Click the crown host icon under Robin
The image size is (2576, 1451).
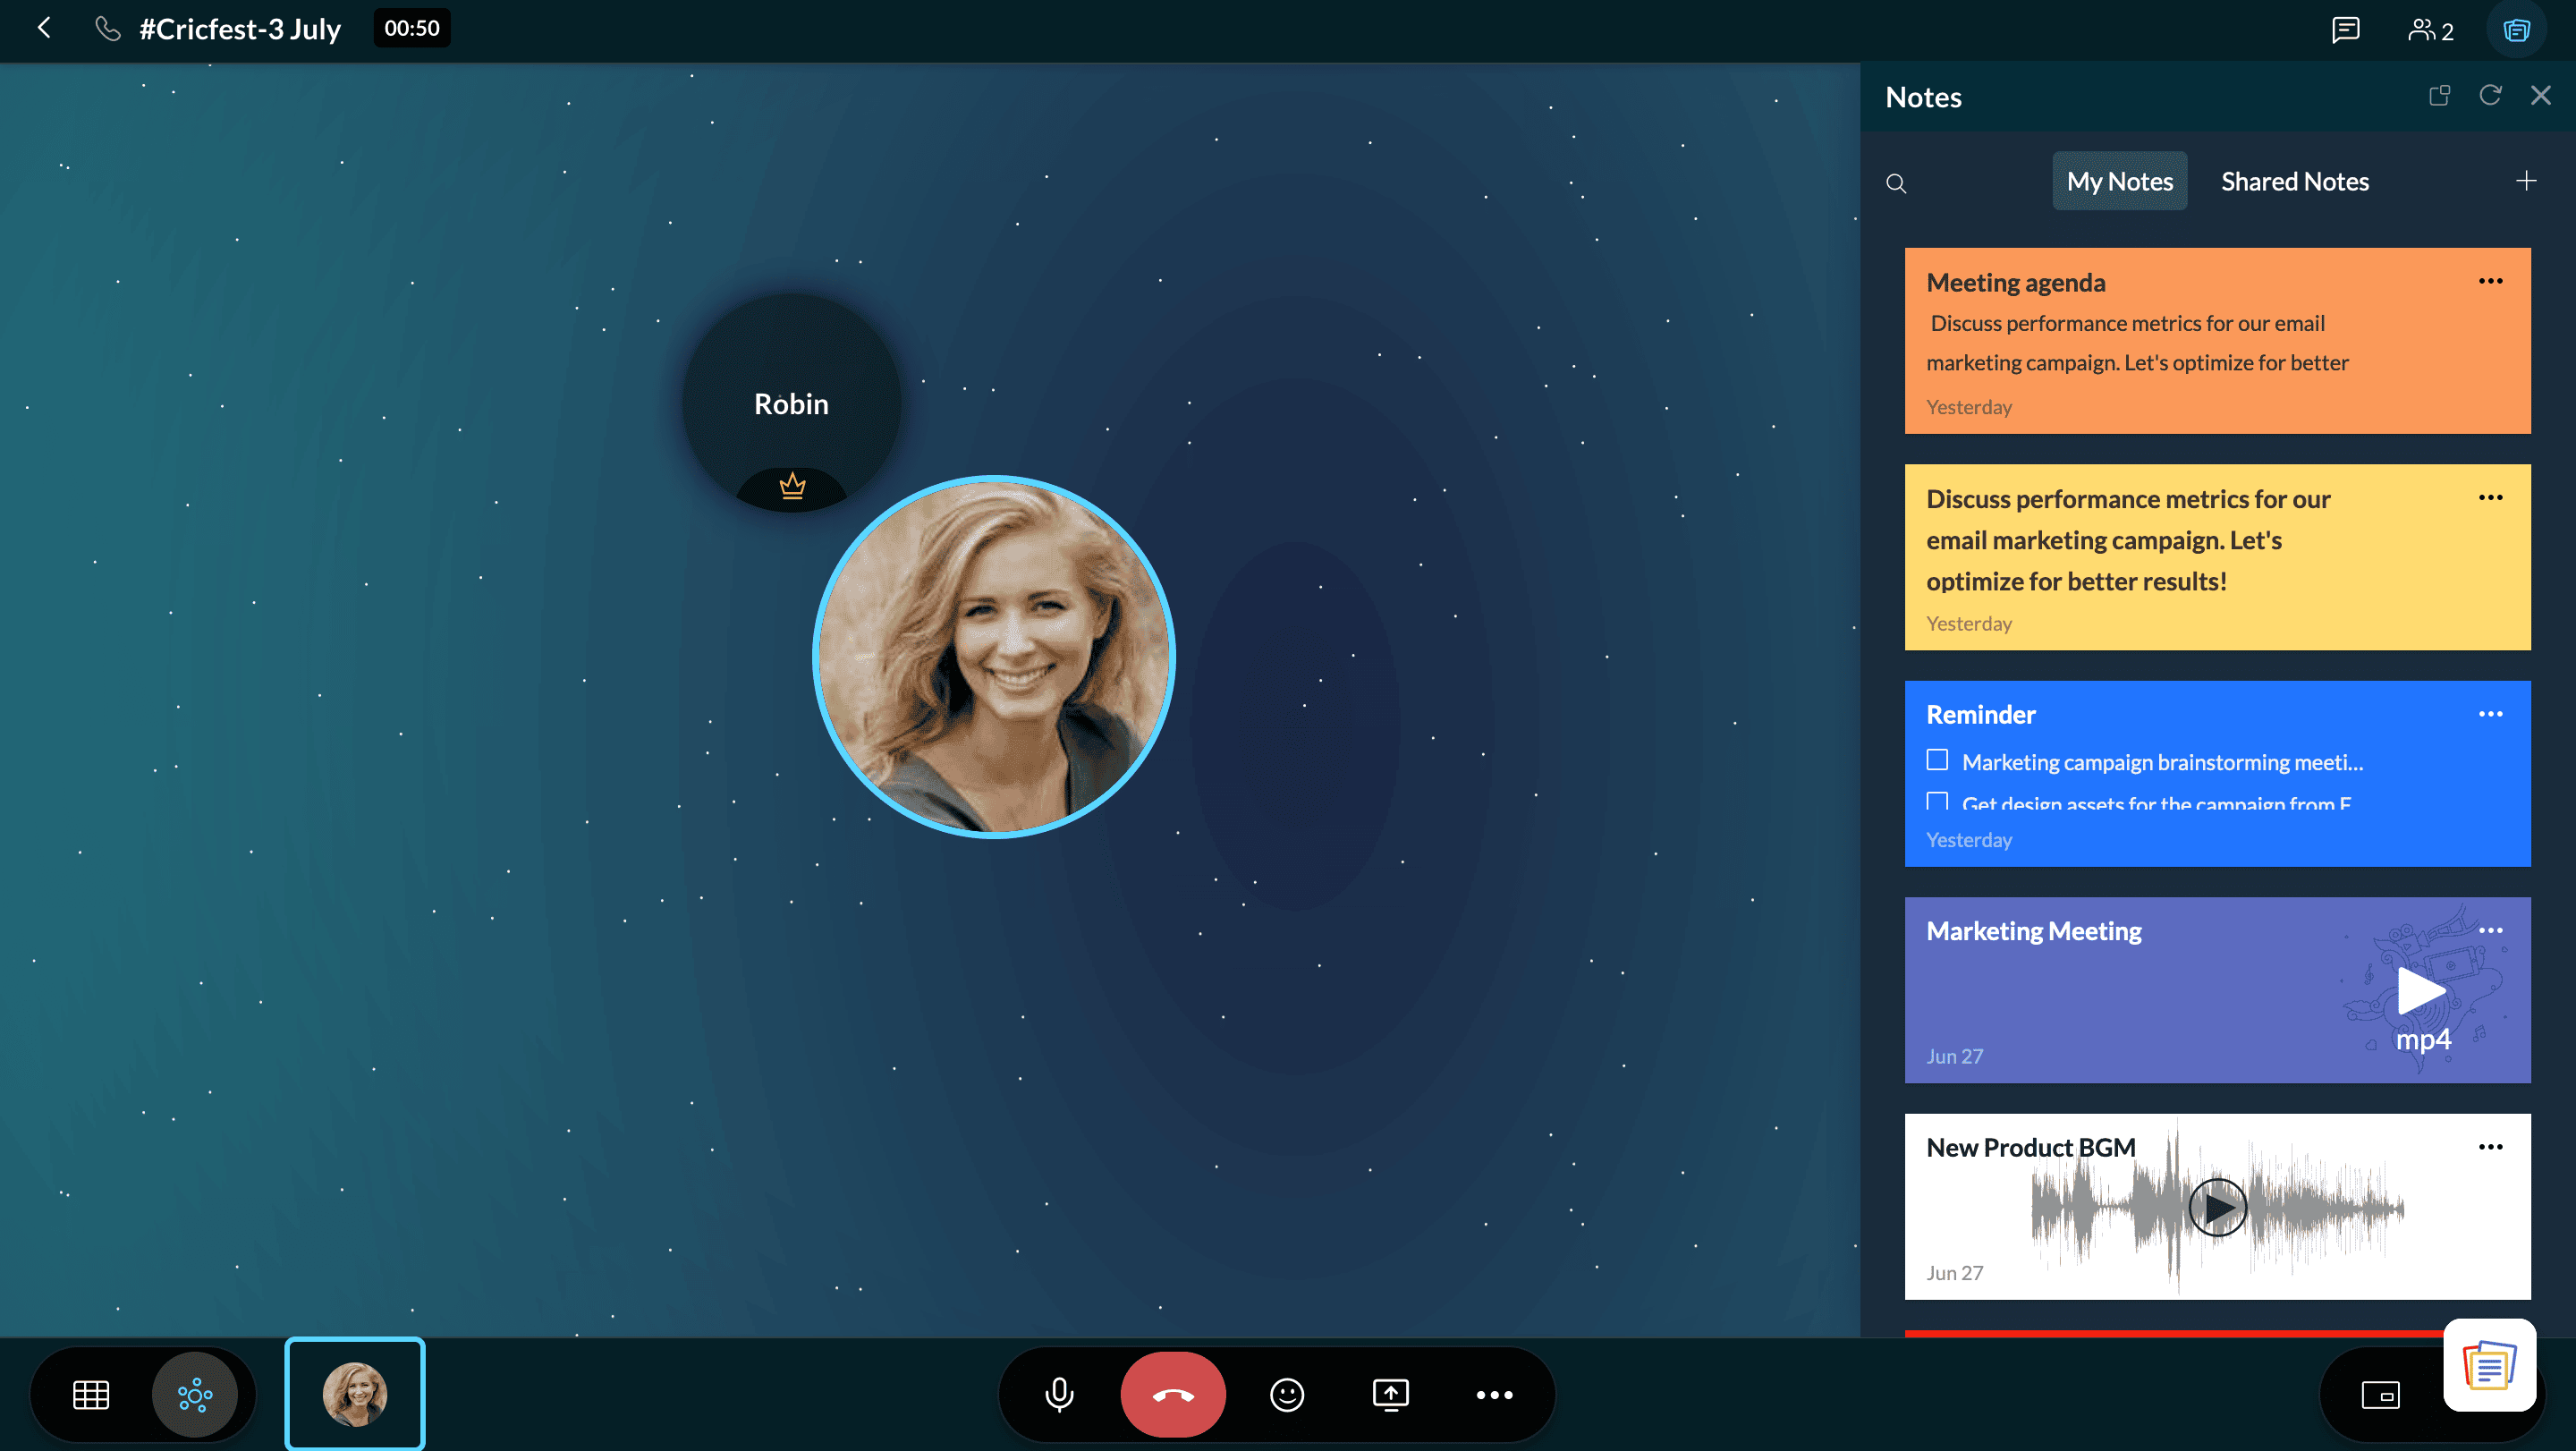pos(792,486)
